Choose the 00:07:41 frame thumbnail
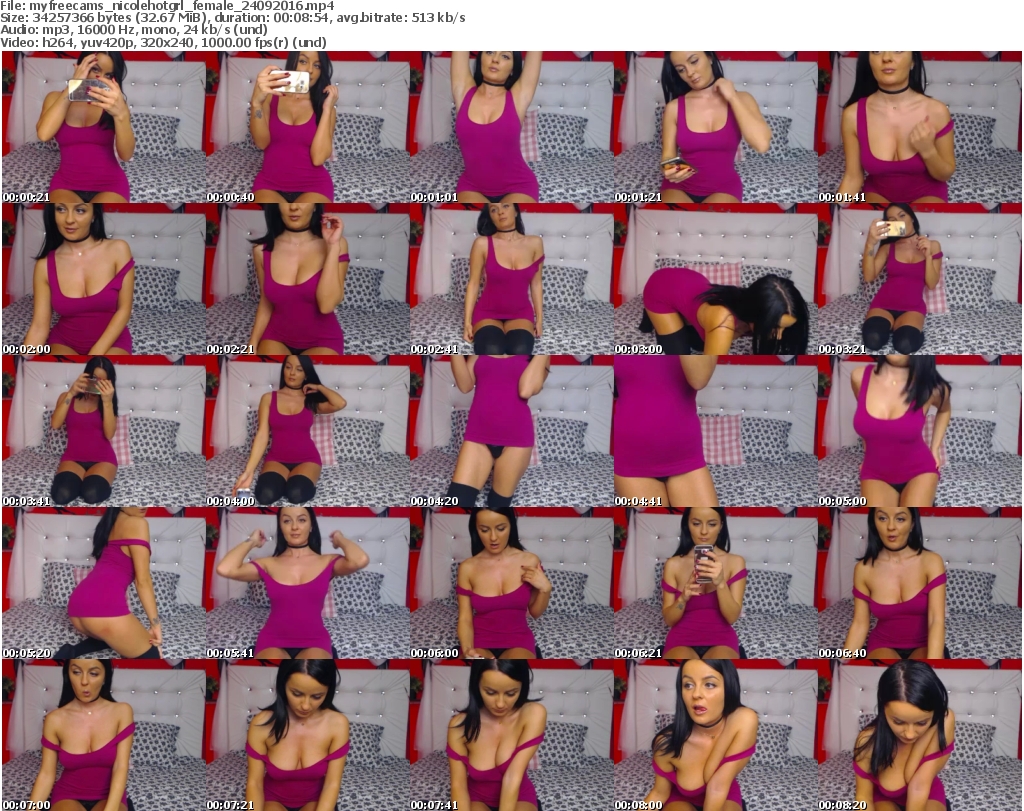The height and width of the screenshot is (811, 1024). (511, 735)
